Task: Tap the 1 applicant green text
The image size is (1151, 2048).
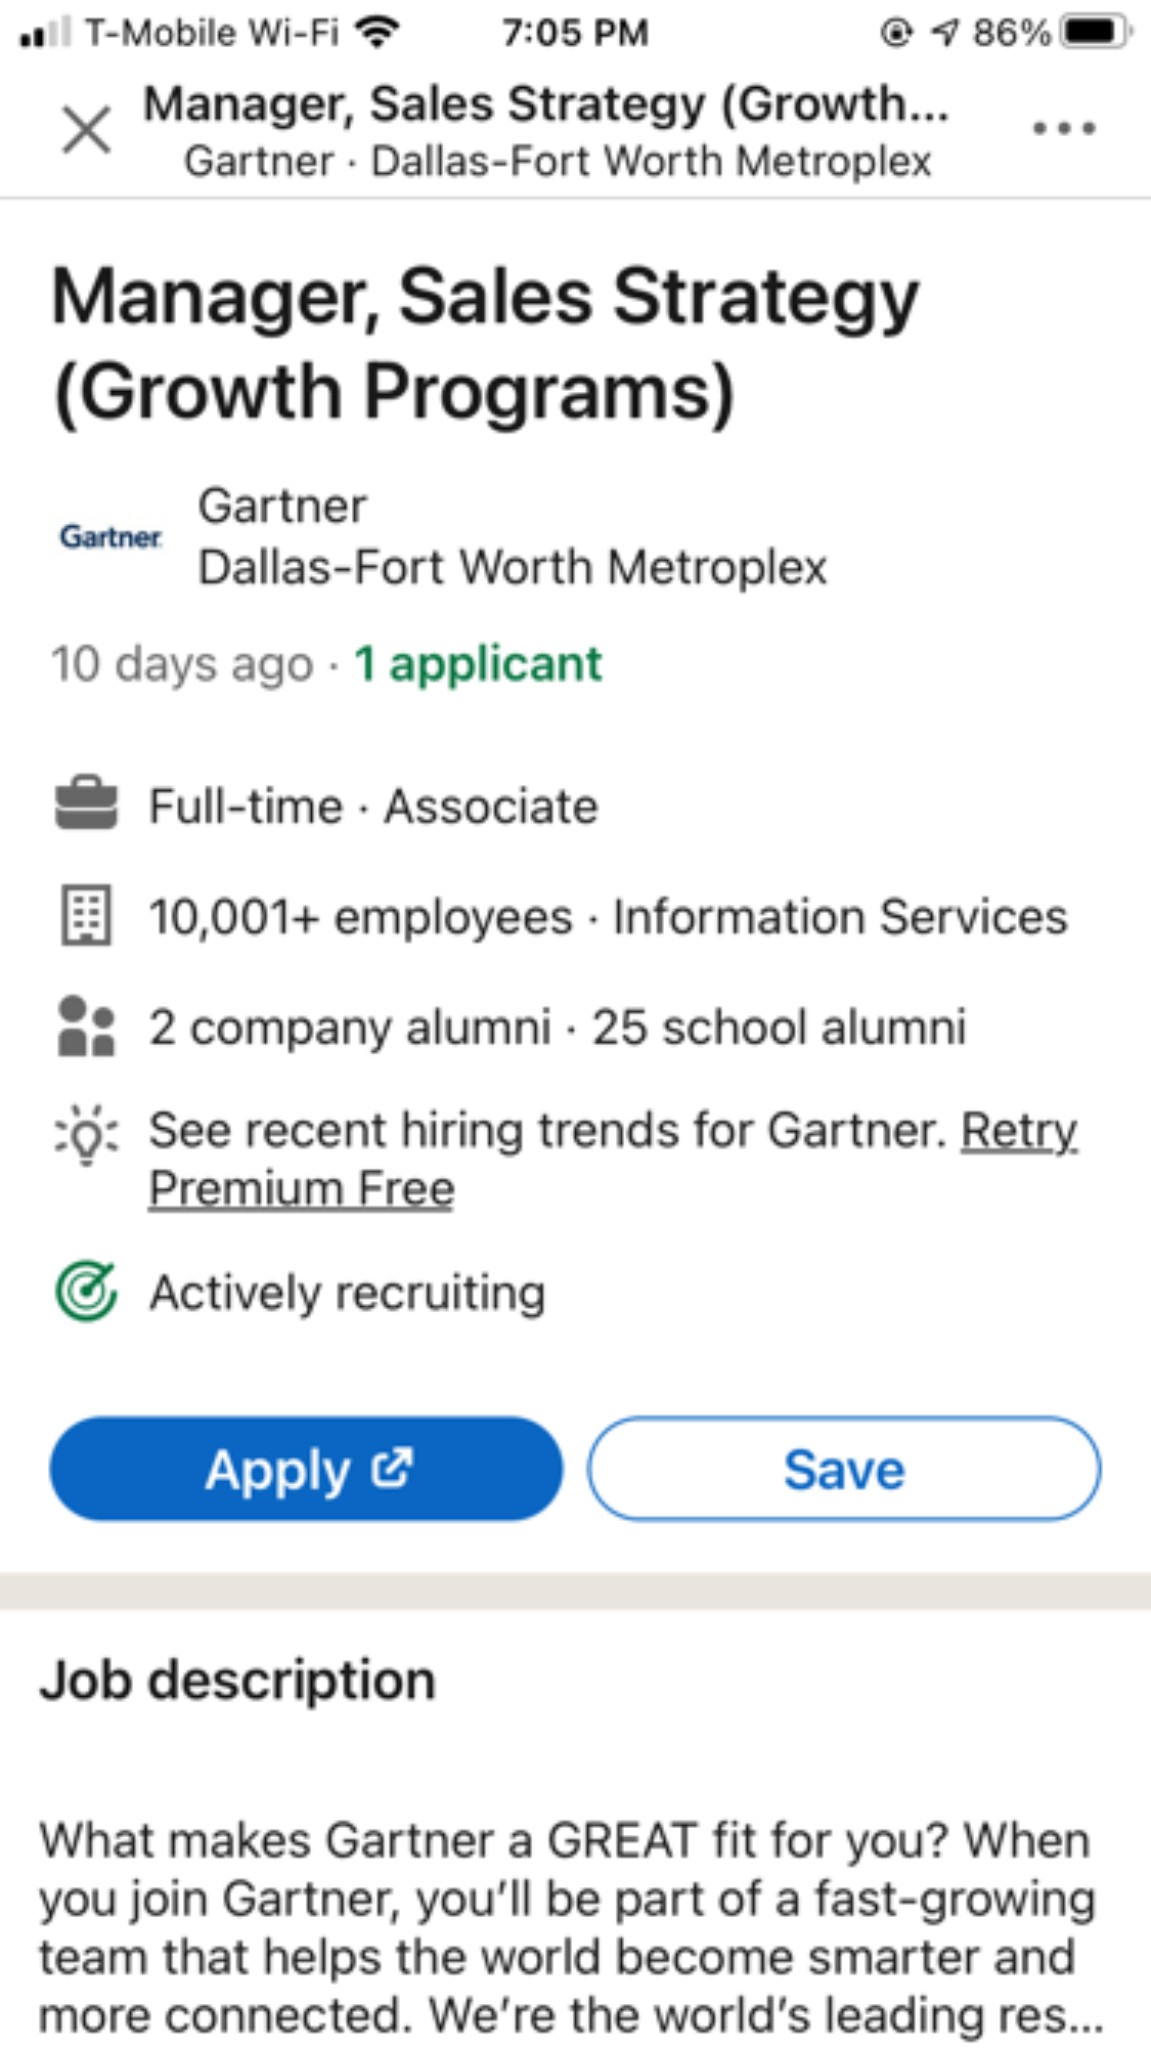Action: [478, 664]
